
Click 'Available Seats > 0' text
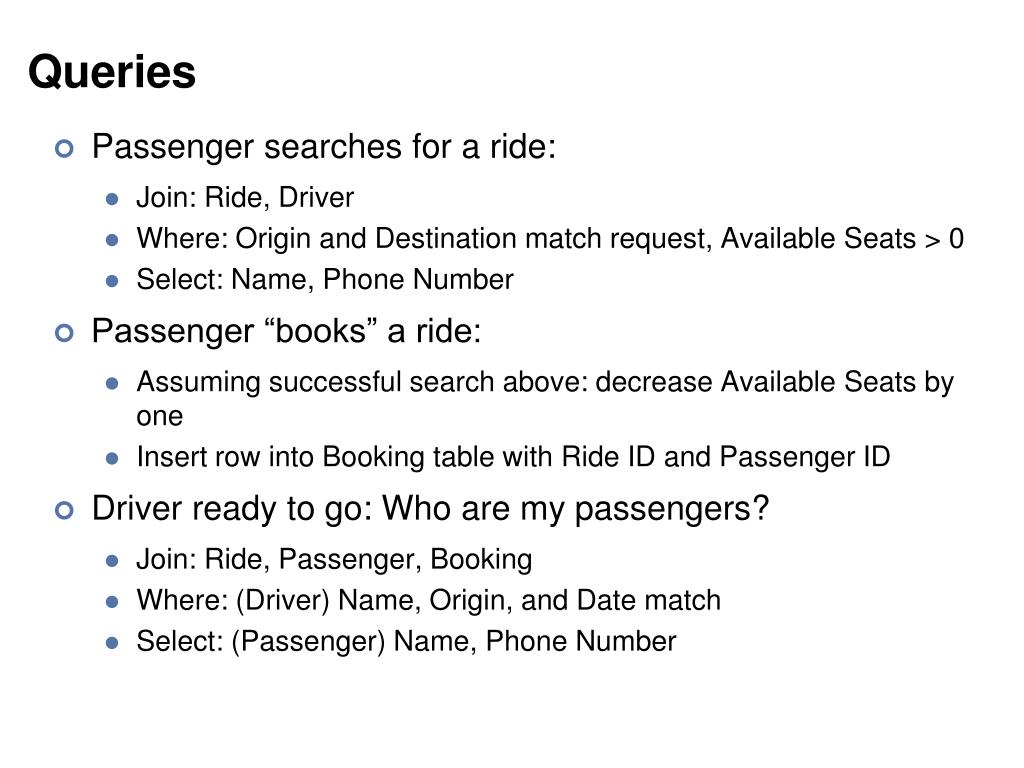tap(842, 238)
